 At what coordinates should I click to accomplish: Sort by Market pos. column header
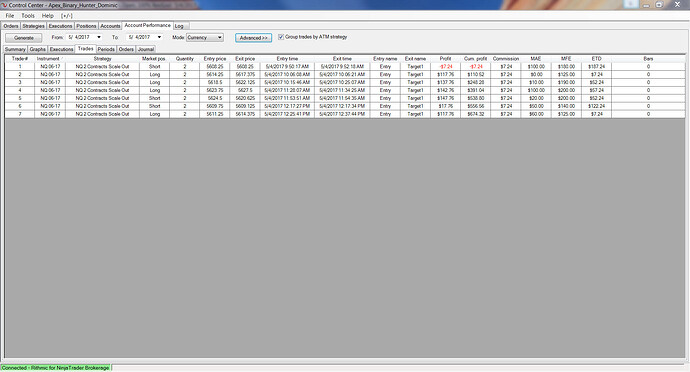point(154,59)
